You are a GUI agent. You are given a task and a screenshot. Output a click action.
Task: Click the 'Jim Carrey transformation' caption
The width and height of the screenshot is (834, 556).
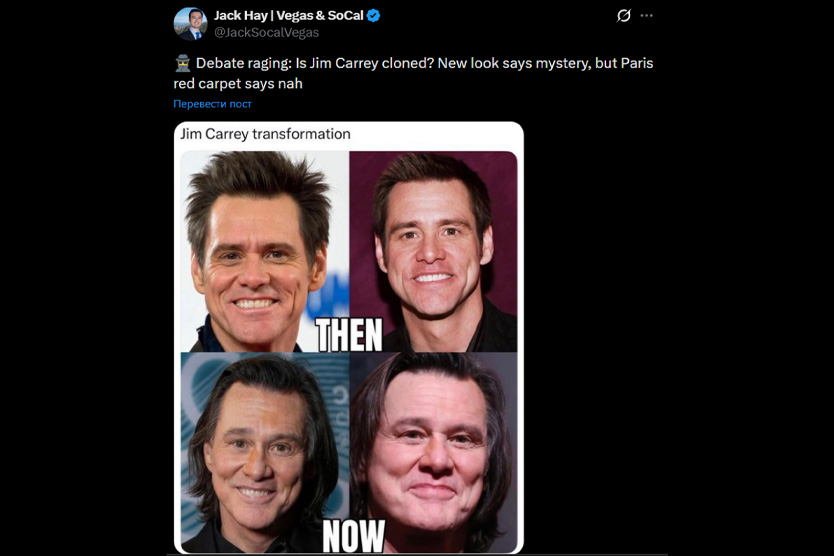click(264, 134)
